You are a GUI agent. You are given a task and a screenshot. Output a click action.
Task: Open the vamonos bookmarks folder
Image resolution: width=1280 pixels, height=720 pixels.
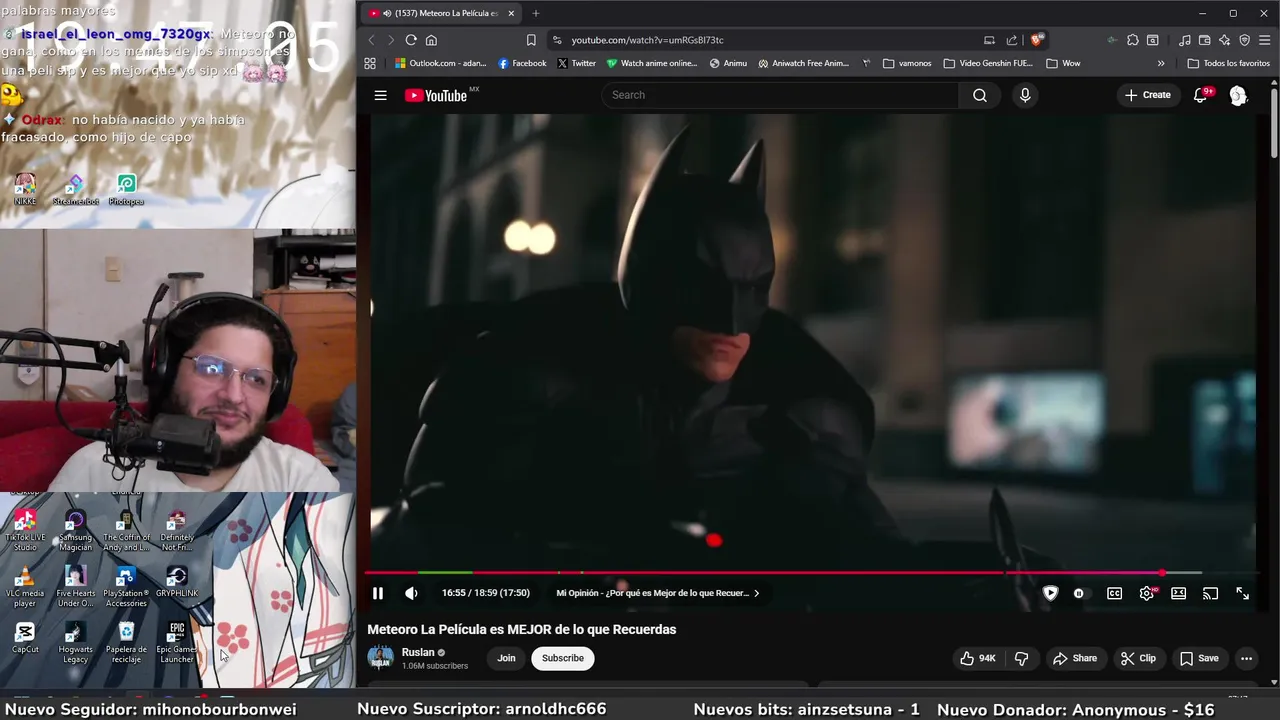(x=907, y=63)
